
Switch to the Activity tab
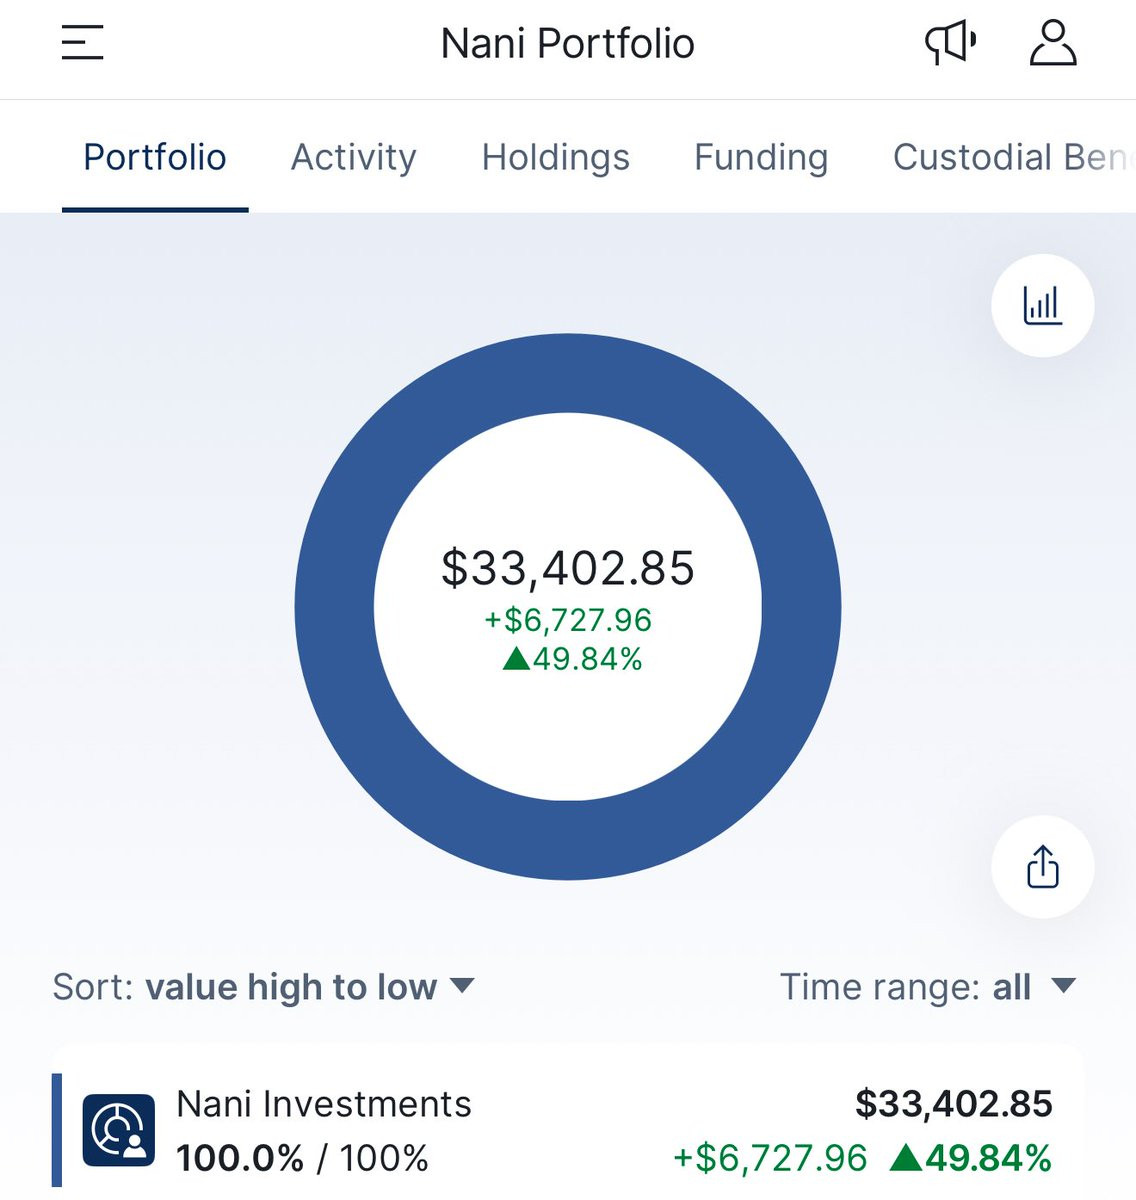pyautogui.click(x=353, y=157)
